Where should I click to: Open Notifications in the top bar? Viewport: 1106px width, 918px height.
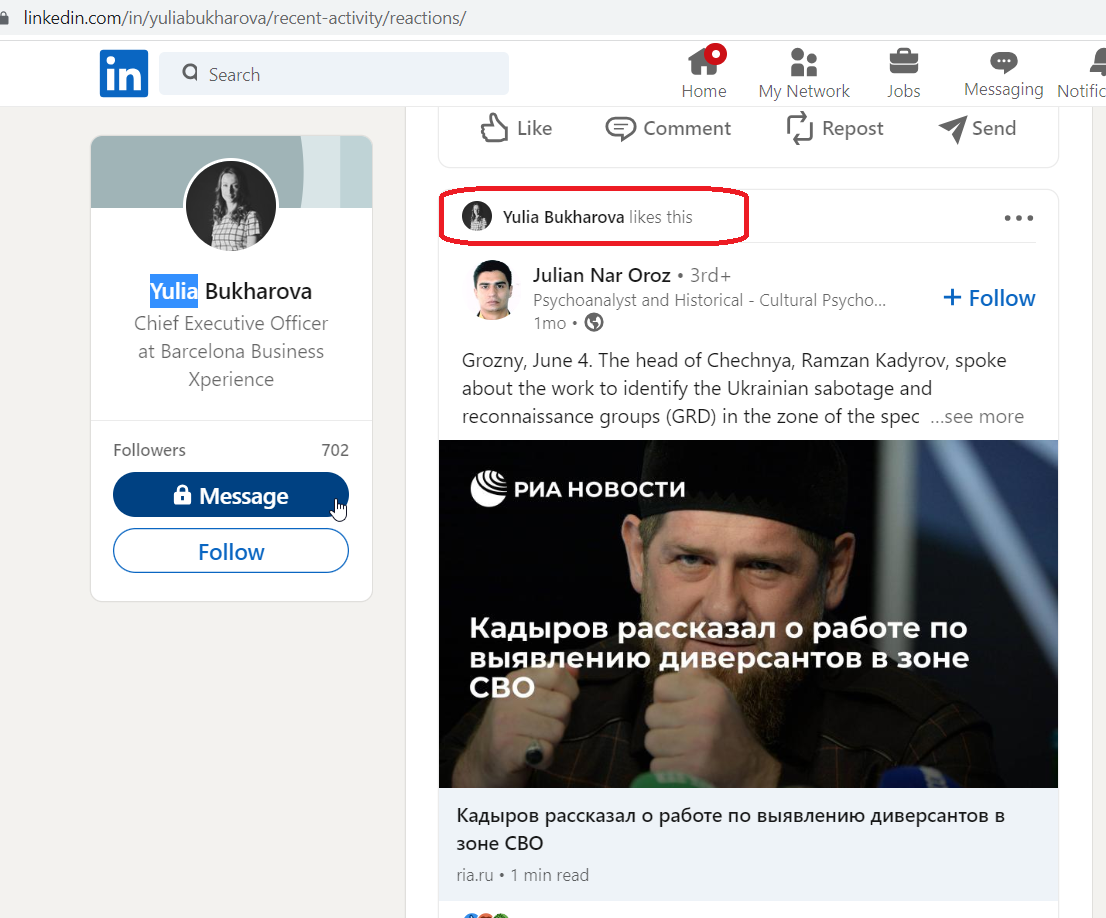(1082, 73)
